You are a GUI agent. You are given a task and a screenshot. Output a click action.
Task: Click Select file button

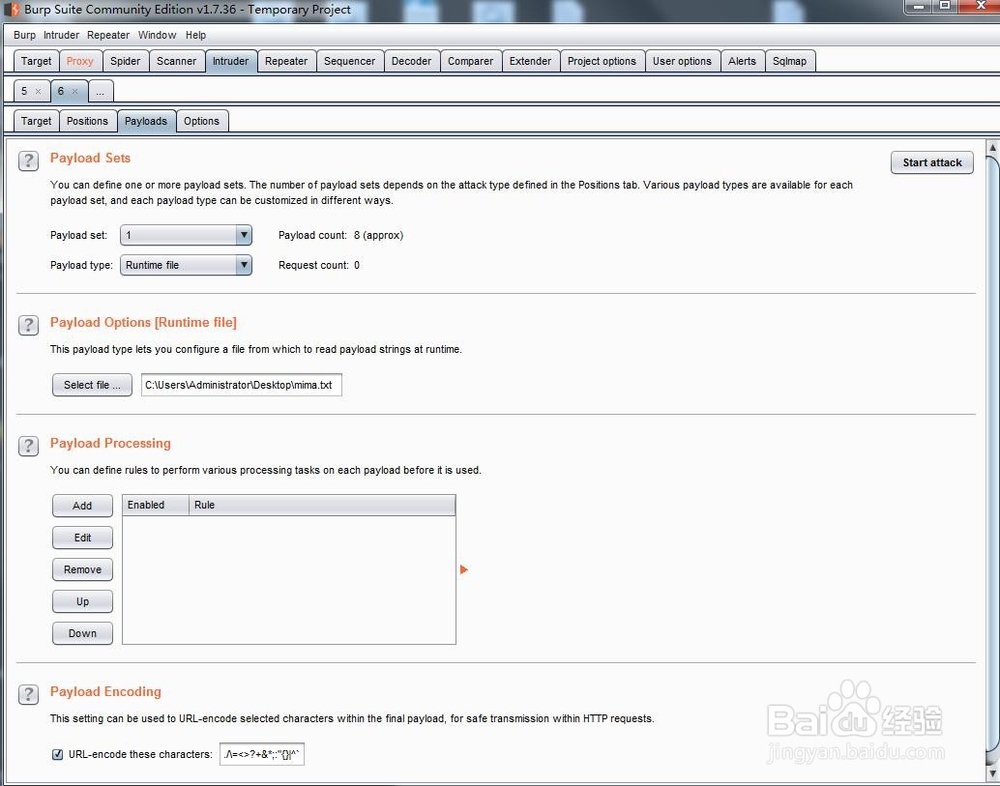click(92, 385)
